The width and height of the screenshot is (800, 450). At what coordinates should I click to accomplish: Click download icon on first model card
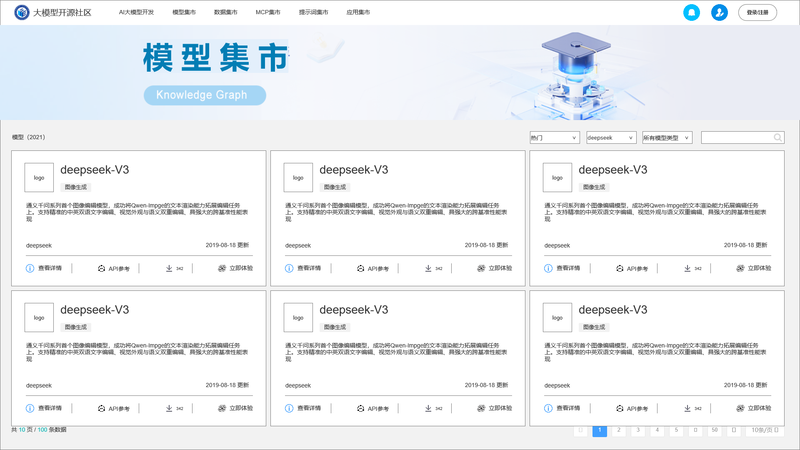(x=169, y=268)
